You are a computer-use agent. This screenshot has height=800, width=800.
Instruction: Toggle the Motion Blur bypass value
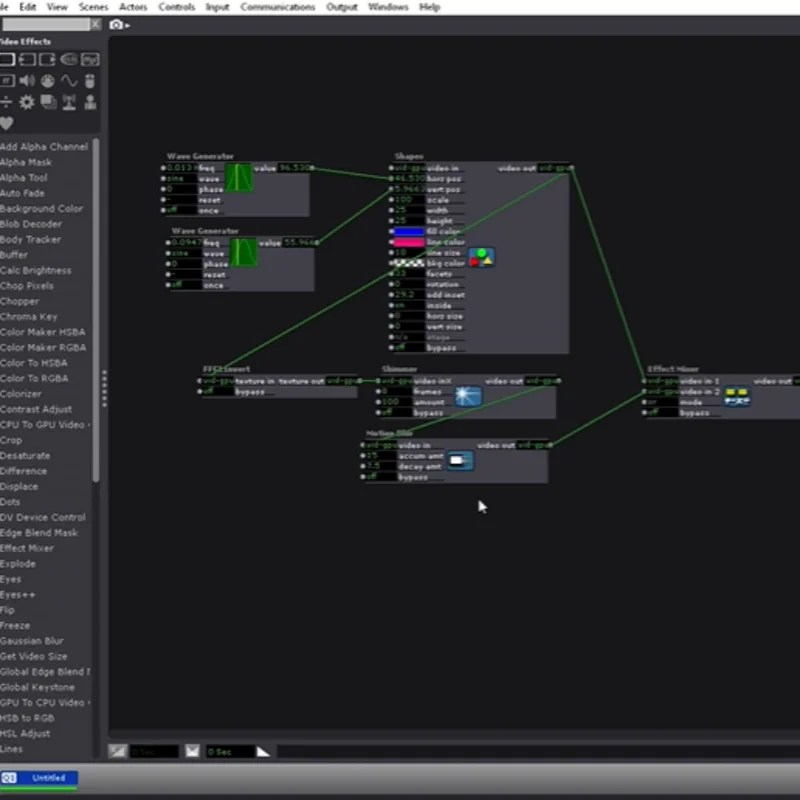coord(381,477)
